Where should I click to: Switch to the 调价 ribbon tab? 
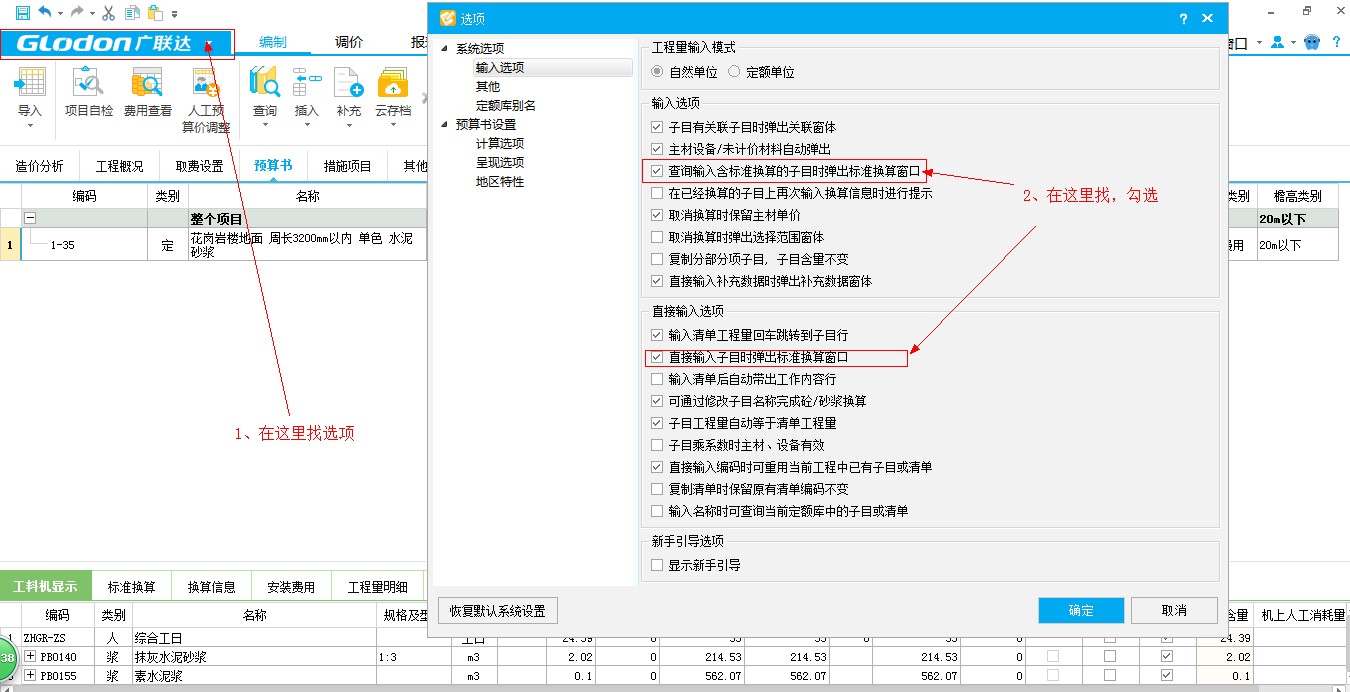[x=349, y=43]
